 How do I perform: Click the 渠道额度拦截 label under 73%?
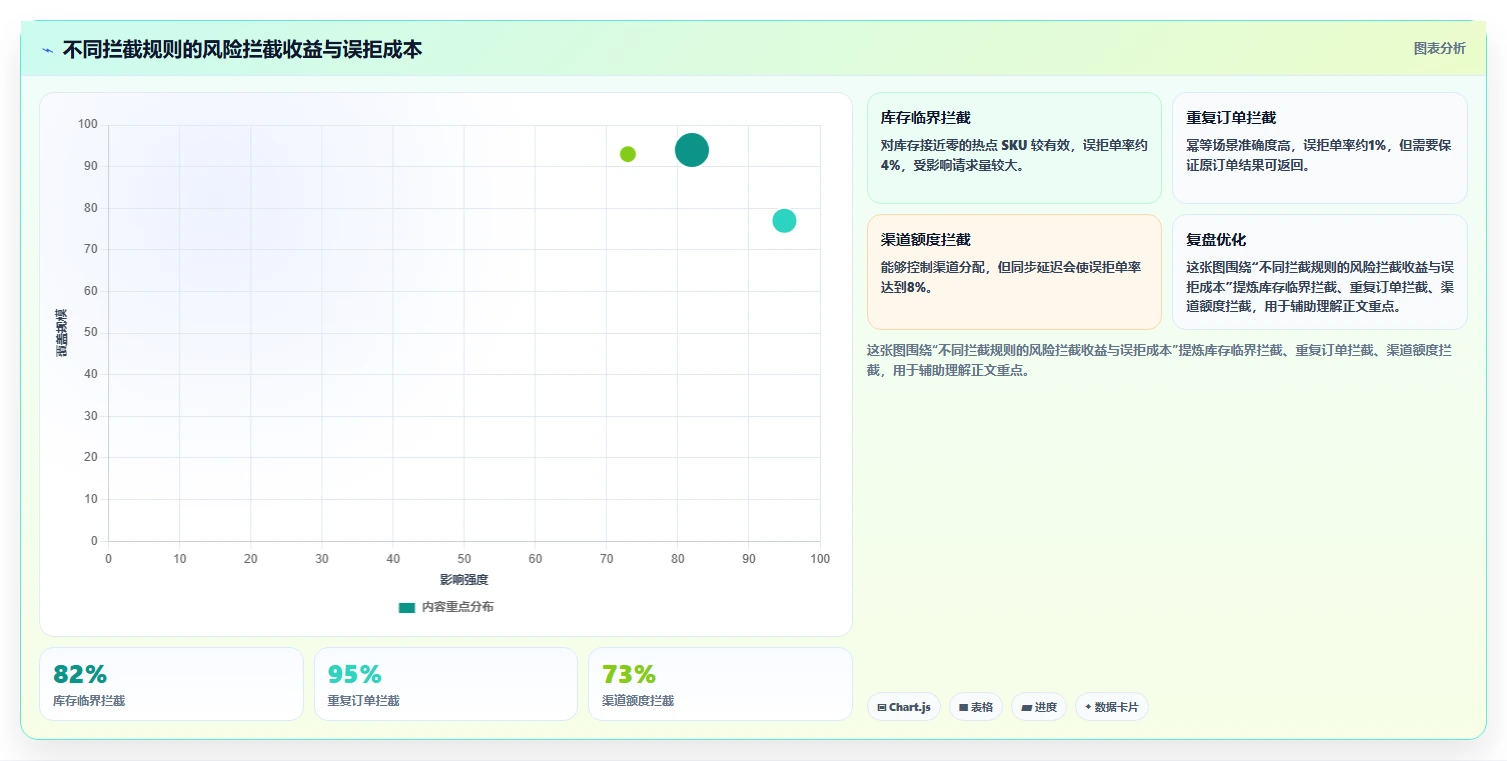point(638,701)
